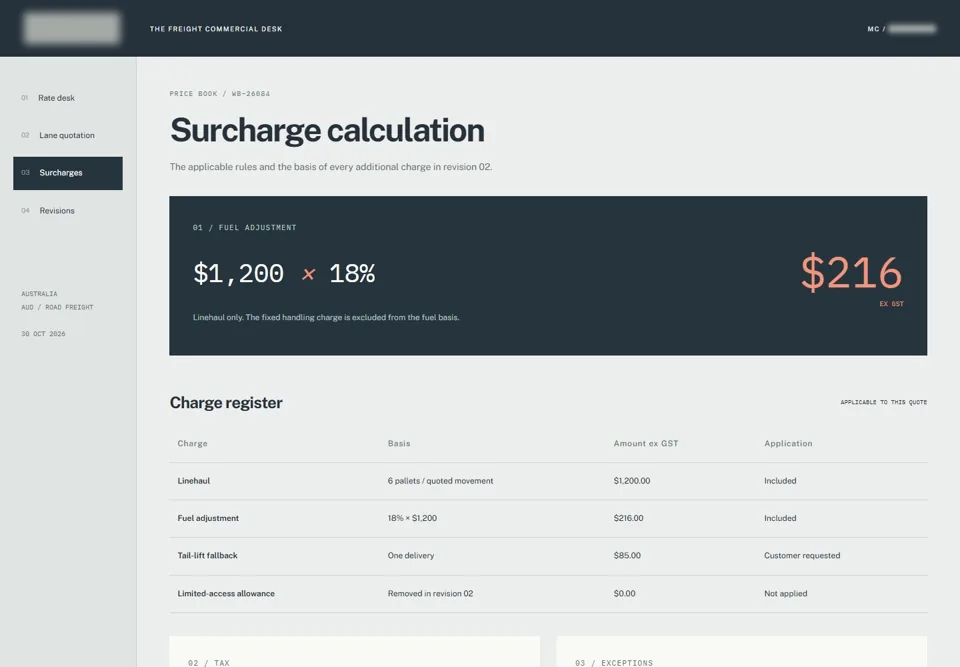Open the MC user account label
This screenshot has width=960, height=667.
tap(901, 29)
